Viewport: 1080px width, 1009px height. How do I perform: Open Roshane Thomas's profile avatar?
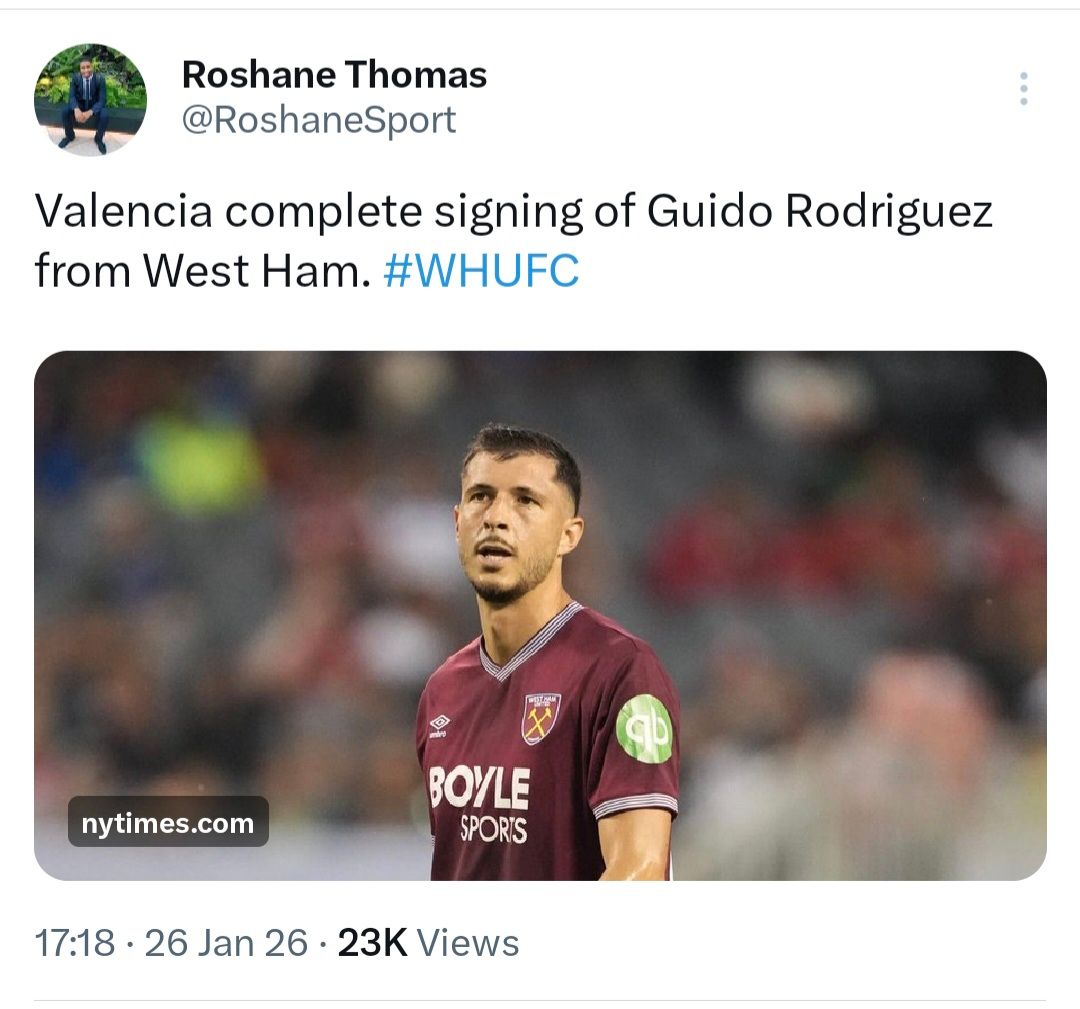pos(90,100)
